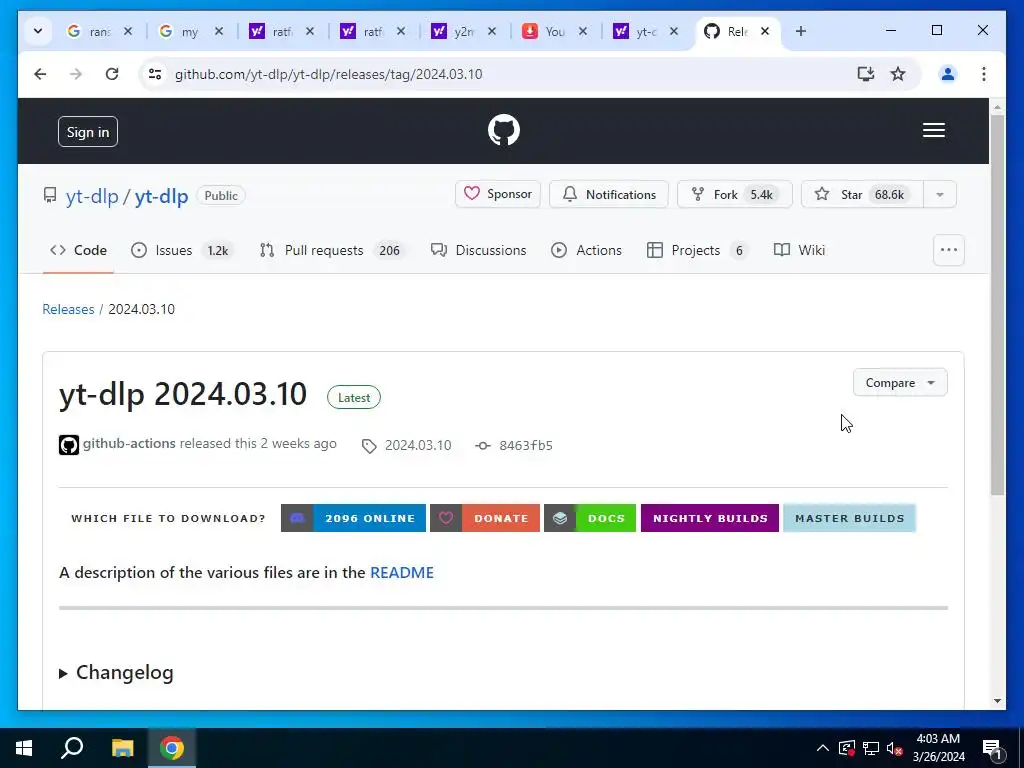Show more repository tabs via three-dot button
The image size is (1024, 768).
(x=948, y=250)
